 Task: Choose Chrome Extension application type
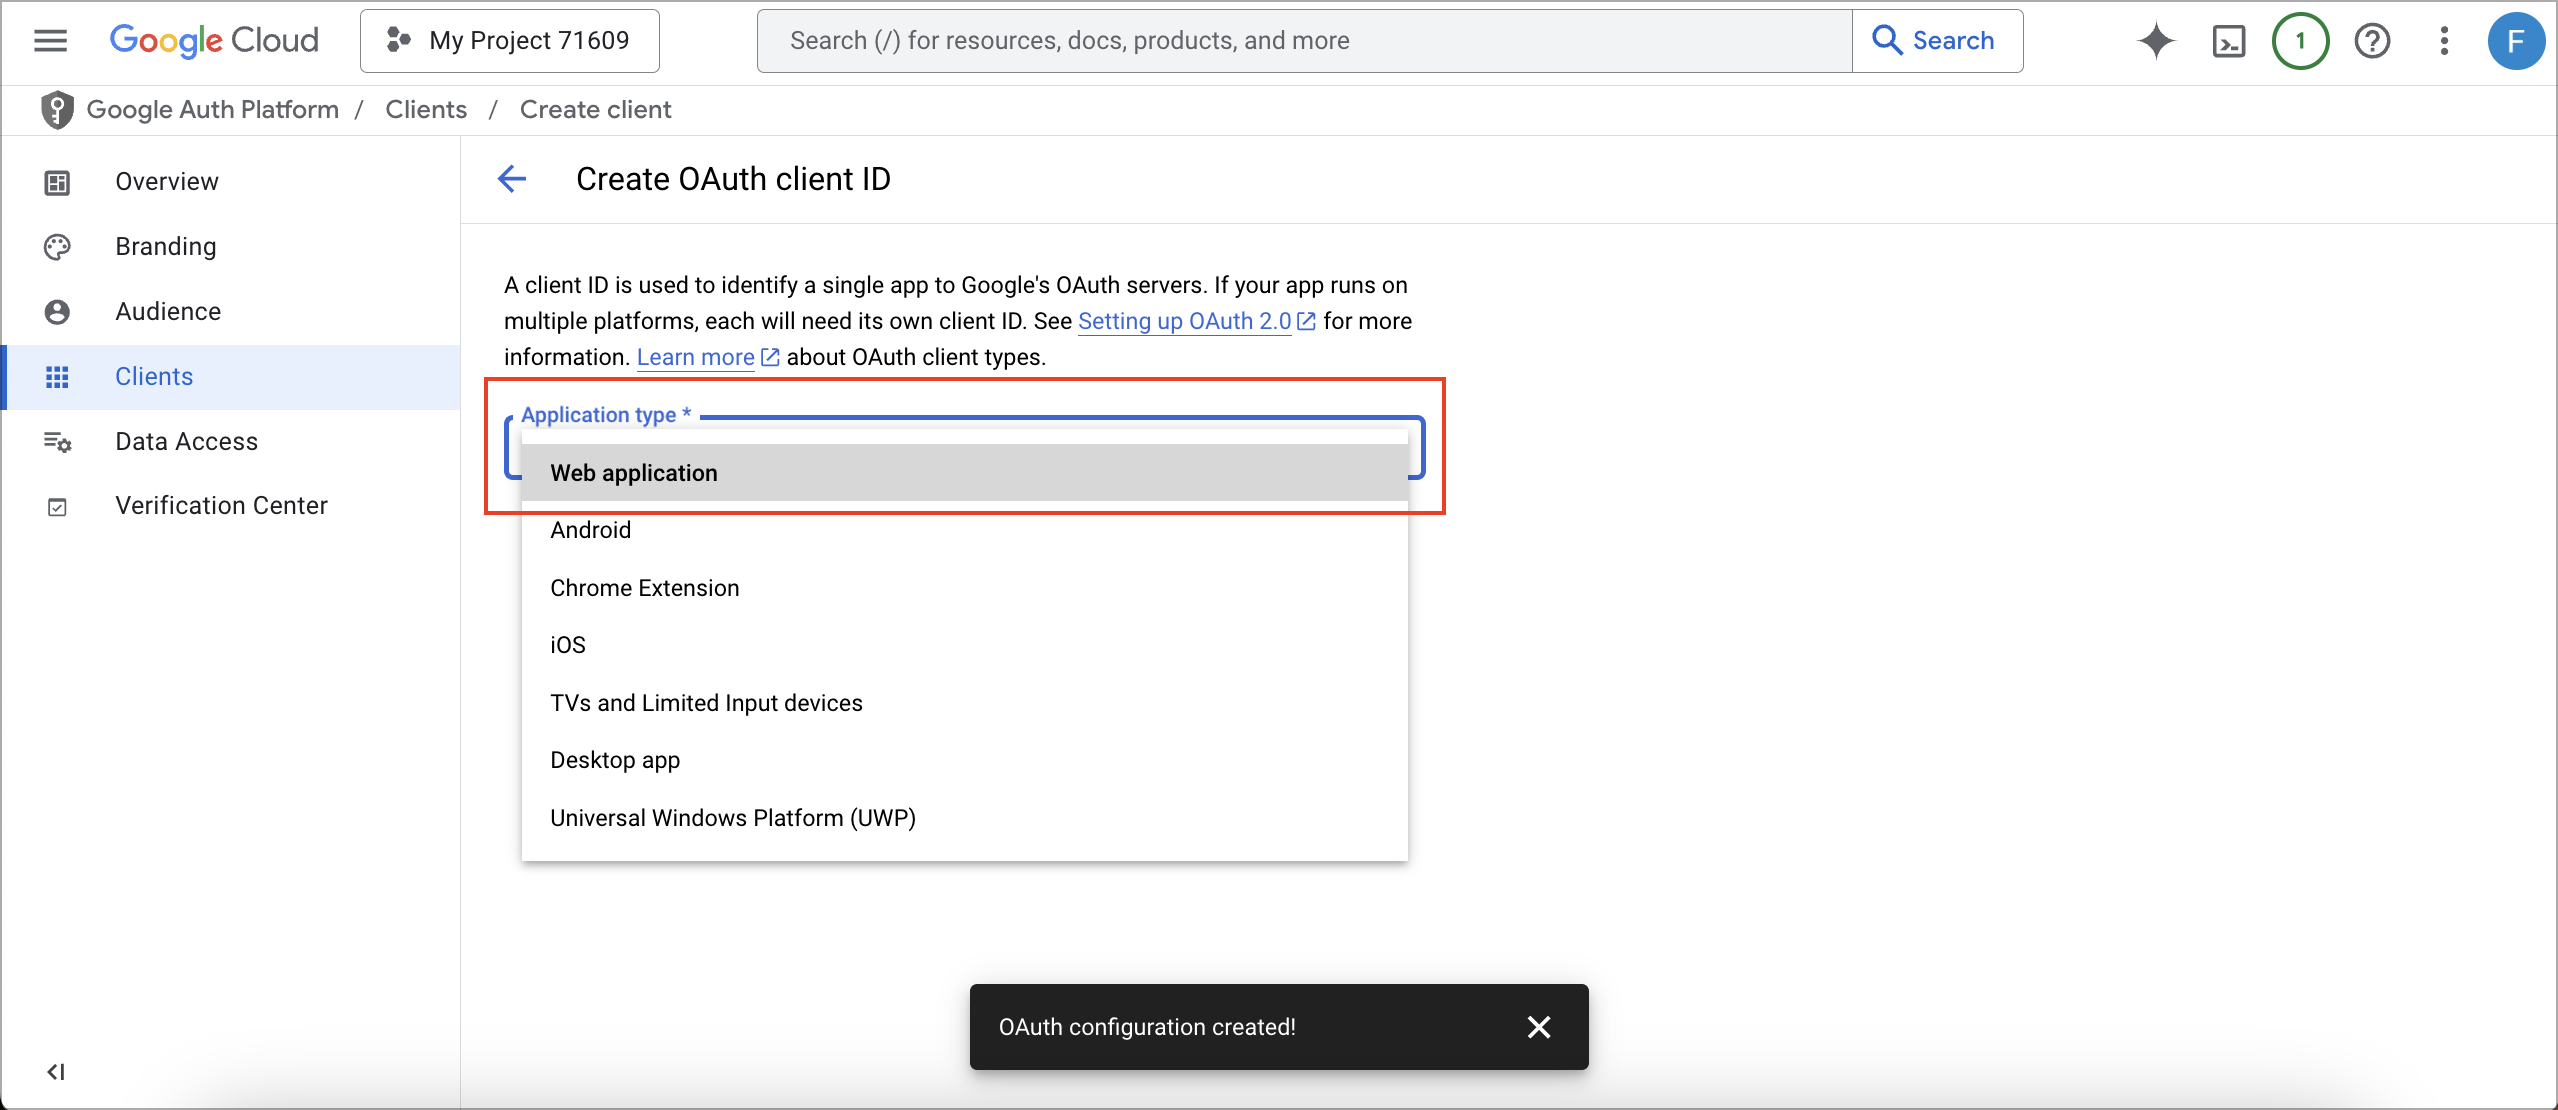click(965, 588)
